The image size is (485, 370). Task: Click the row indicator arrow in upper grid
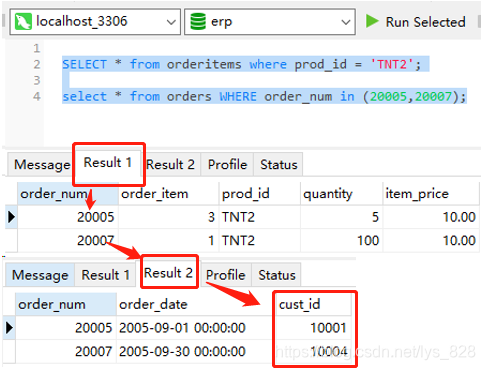[11, 217]
